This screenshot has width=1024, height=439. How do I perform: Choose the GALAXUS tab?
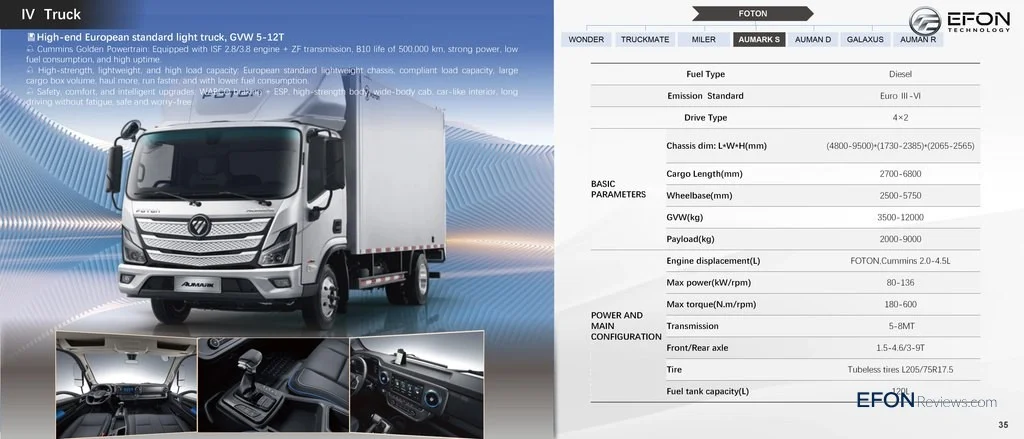pos(865,39)
